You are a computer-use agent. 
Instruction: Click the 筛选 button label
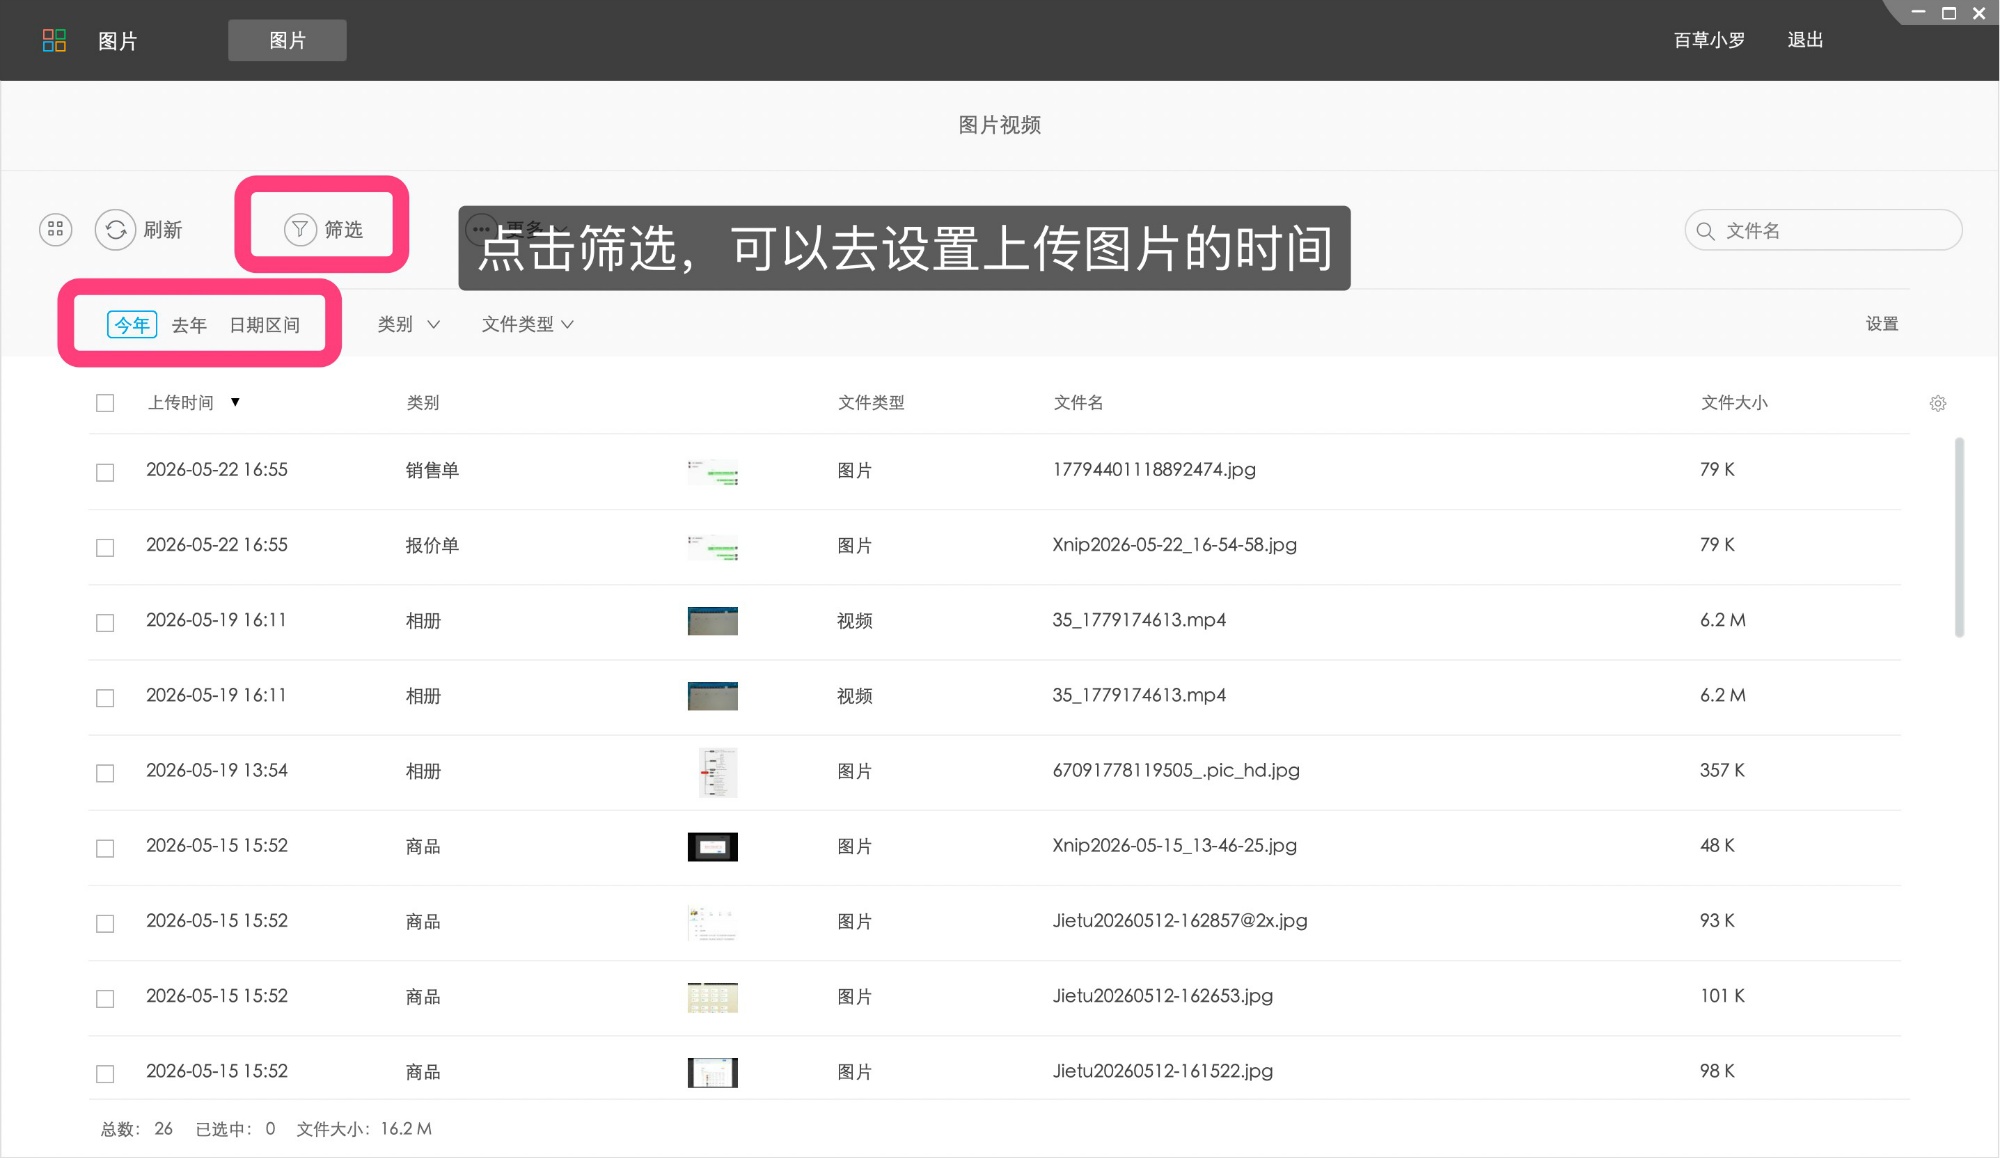[x=343, y=230]
